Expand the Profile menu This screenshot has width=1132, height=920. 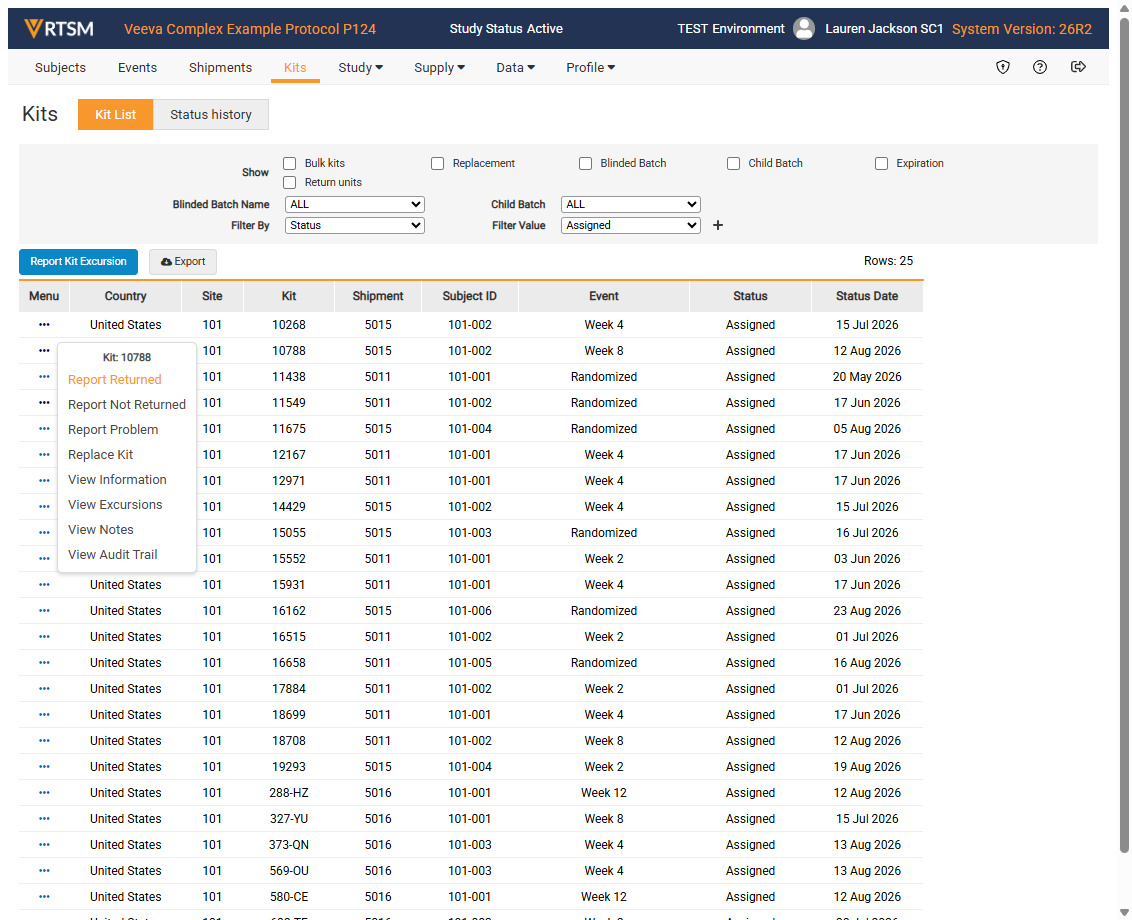(590, 68)
